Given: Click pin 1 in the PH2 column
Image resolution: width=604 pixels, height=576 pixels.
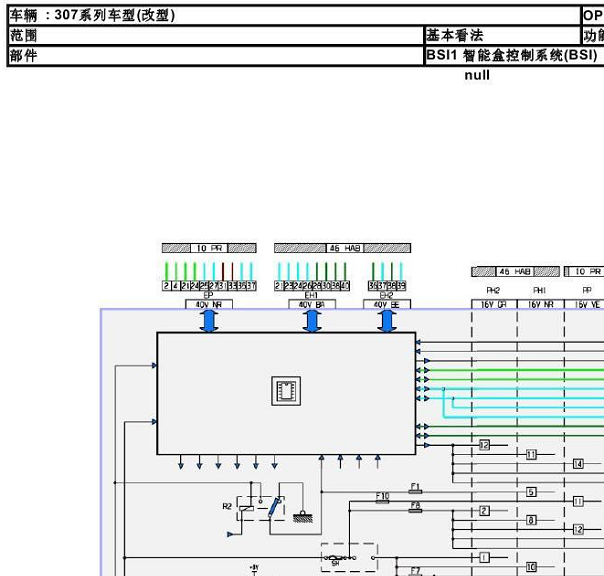Looking at the screenshot, I should click(484, 558).
